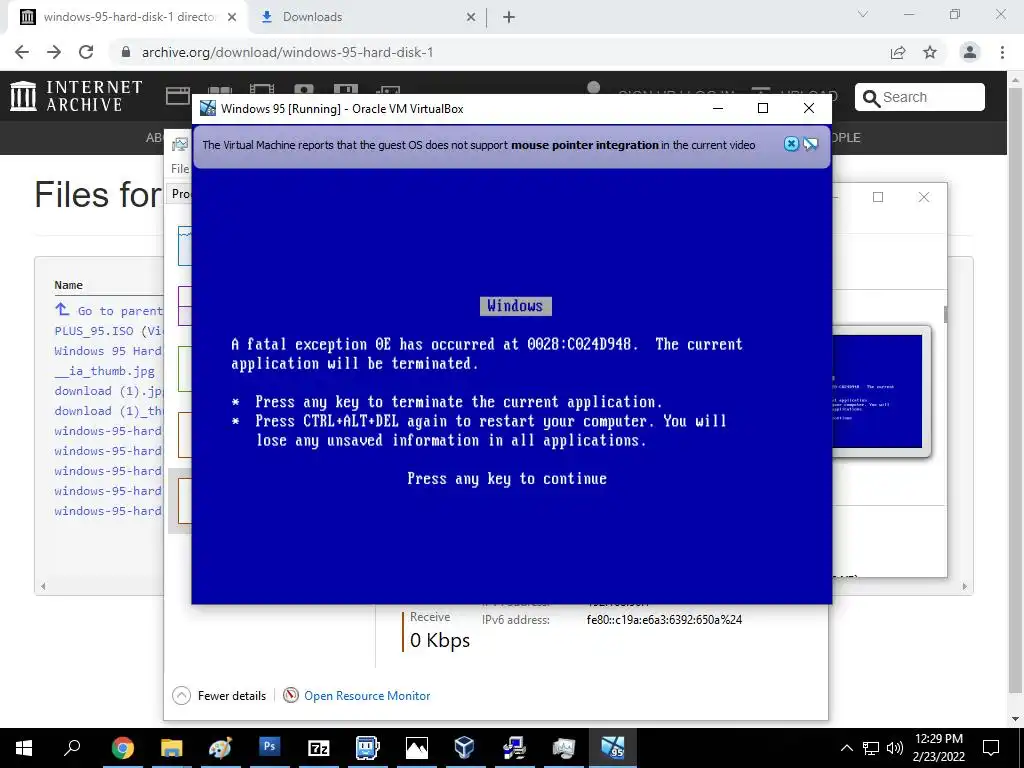Open VirtualBox Manager cube icon in taskbar

(465, 747)
